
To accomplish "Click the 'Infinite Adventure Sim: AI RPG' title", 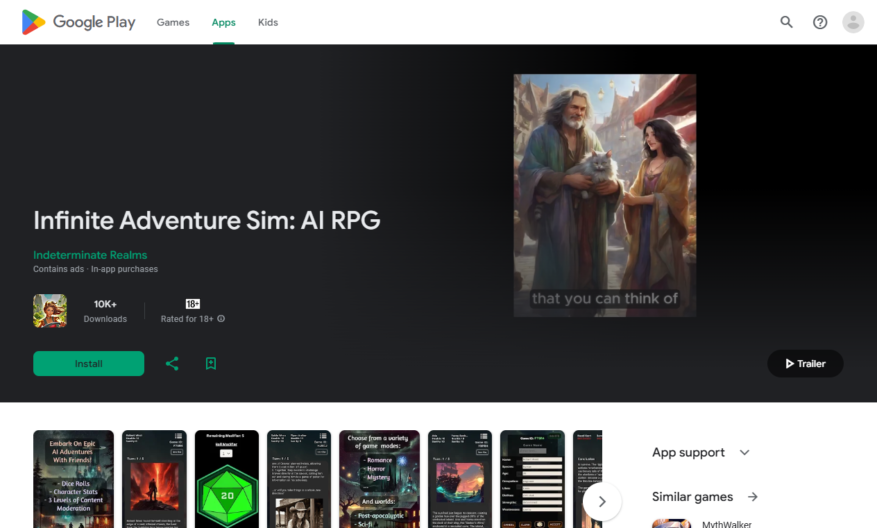I will [207, 220].
